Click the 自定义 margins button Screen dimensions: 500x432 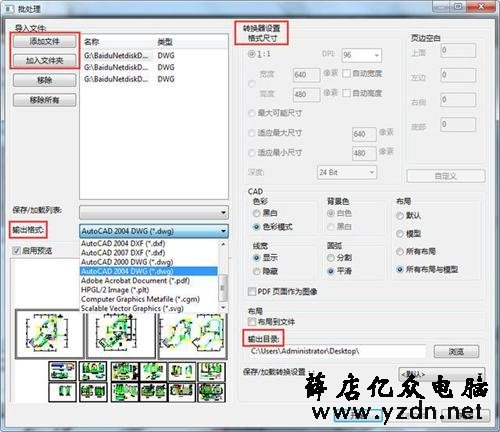click(446, 176)
